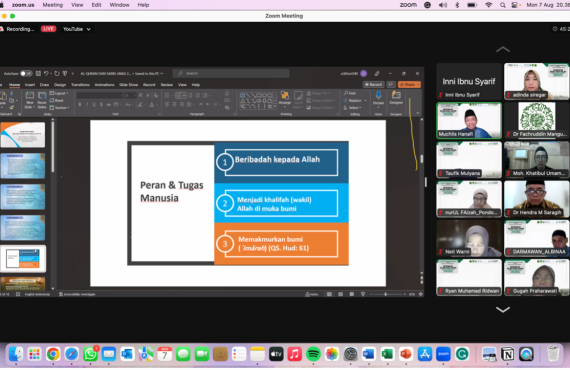The height and width of the screenshot is (370, 570).
Task: Open the Slide Show ribbon tab
Action: 129,85
